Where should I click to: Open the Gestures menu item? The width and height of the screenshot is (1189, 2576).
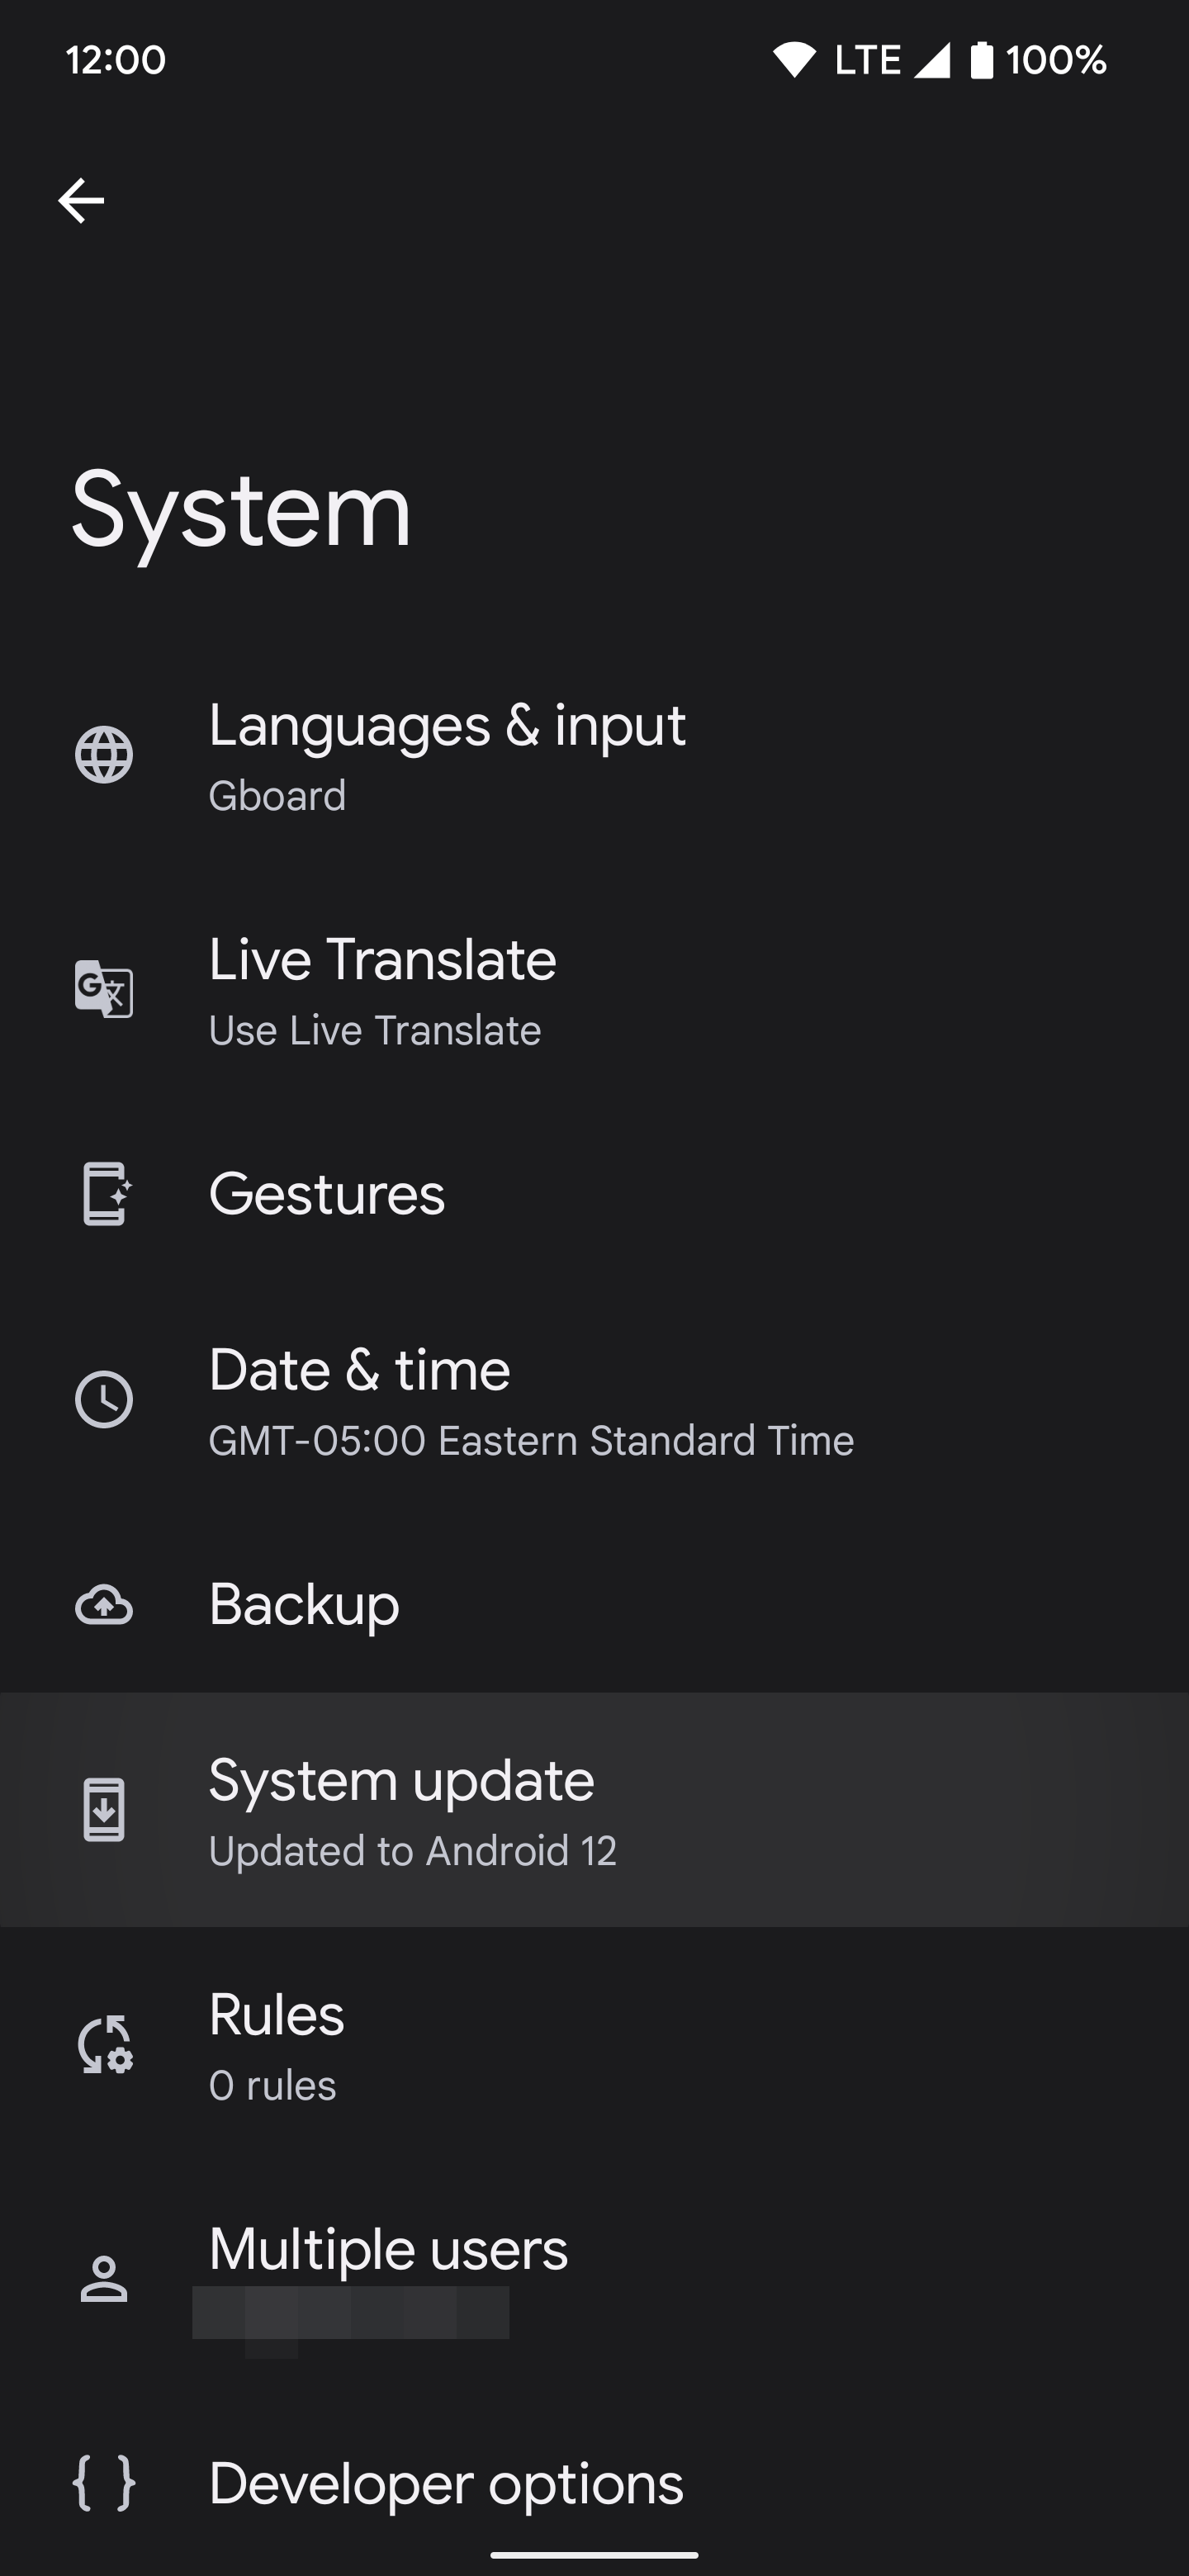point(327,1194)
